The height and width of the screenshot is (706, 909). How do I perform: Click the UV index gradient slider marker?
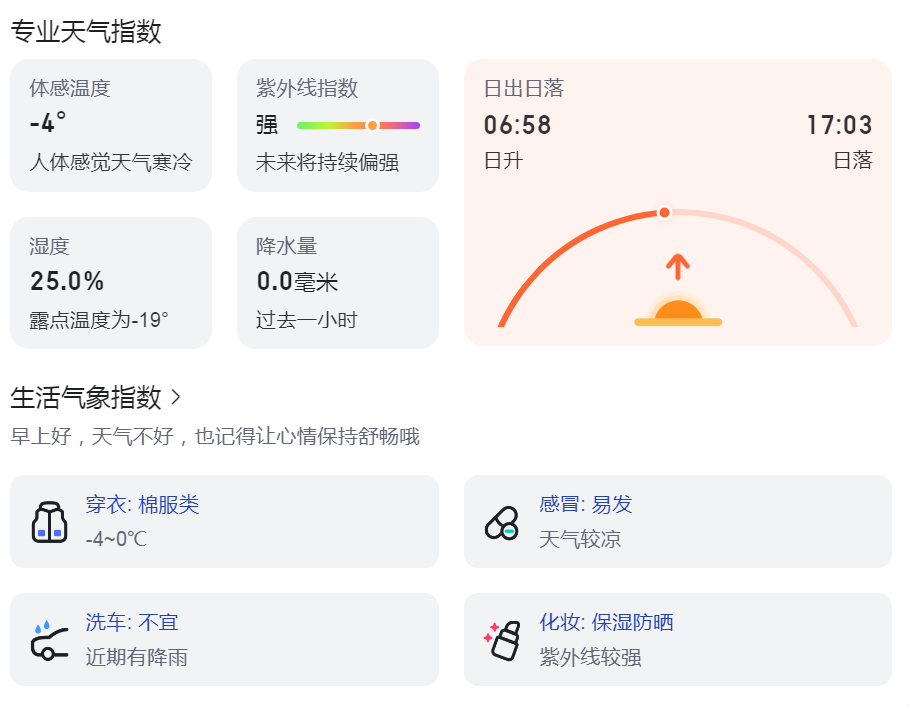click(372, 125)
